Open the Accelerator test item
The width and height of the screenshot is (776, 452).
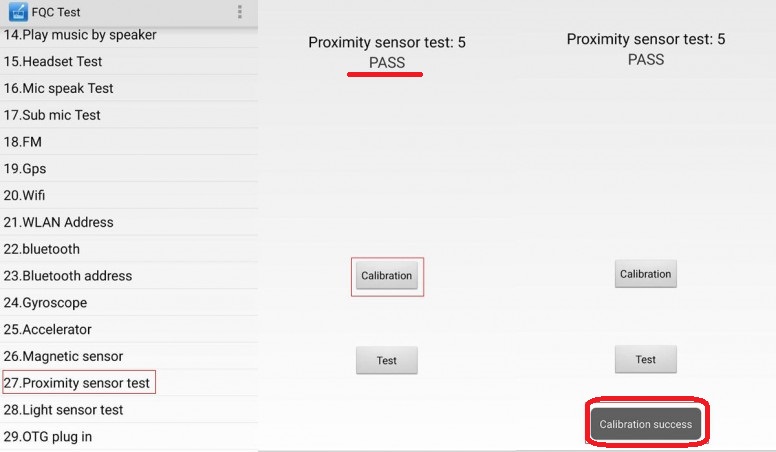(48, 329)
